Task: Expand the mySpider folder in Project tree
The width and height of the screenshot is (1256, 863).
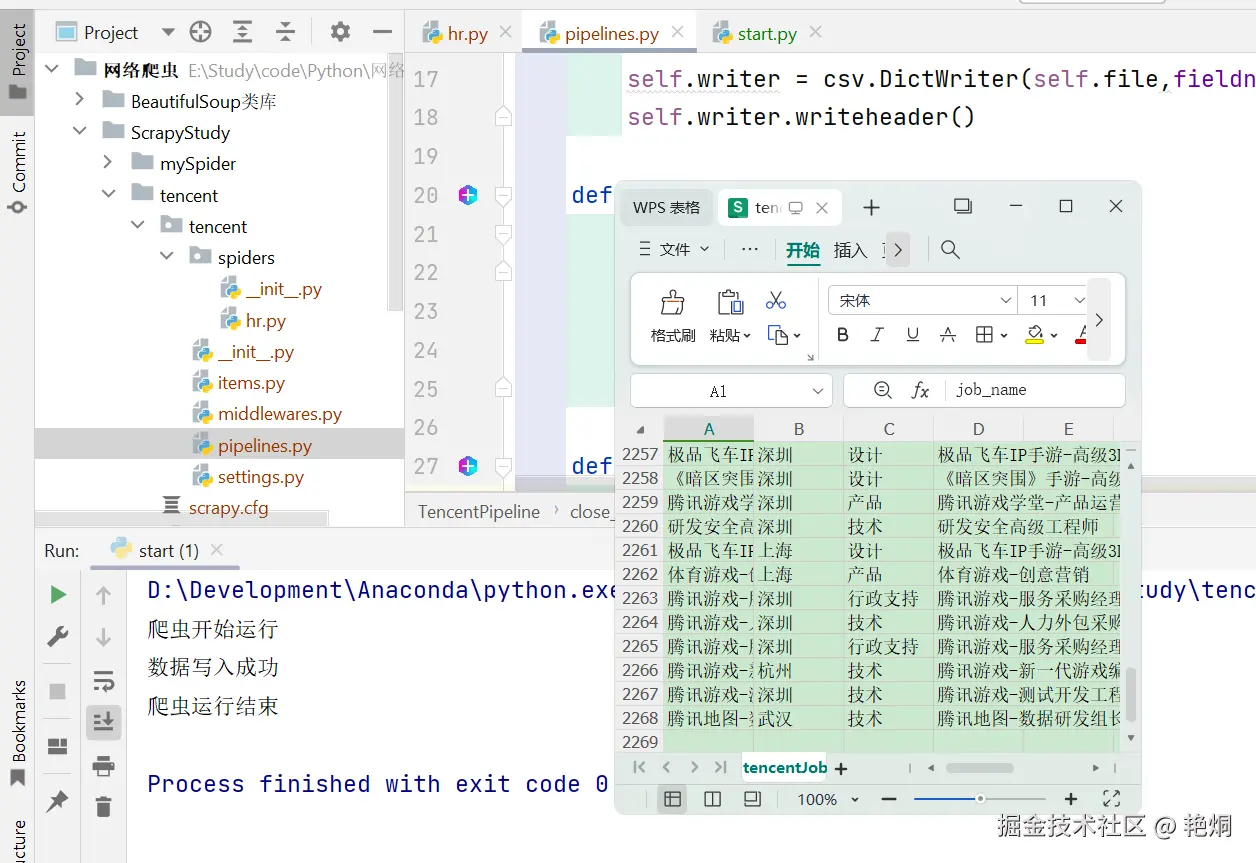Action: [x=109, y=163]
